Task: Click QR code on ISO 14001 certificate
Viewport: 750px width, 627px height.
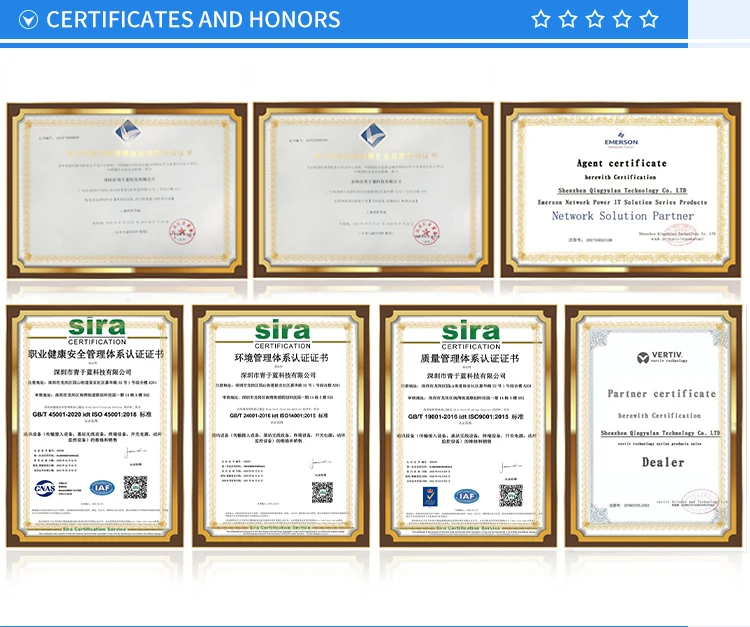Action: click(x=322, y=492)
